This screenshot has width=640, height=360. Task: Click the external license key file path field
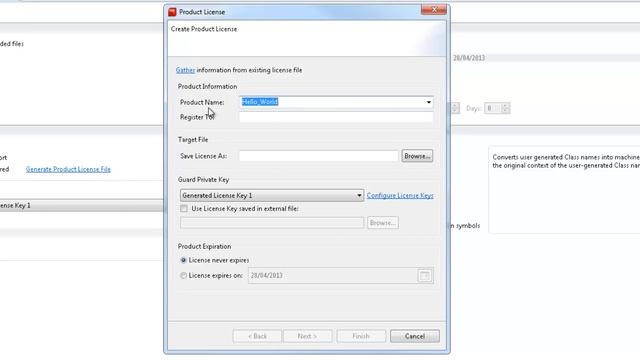click(272, 223)
